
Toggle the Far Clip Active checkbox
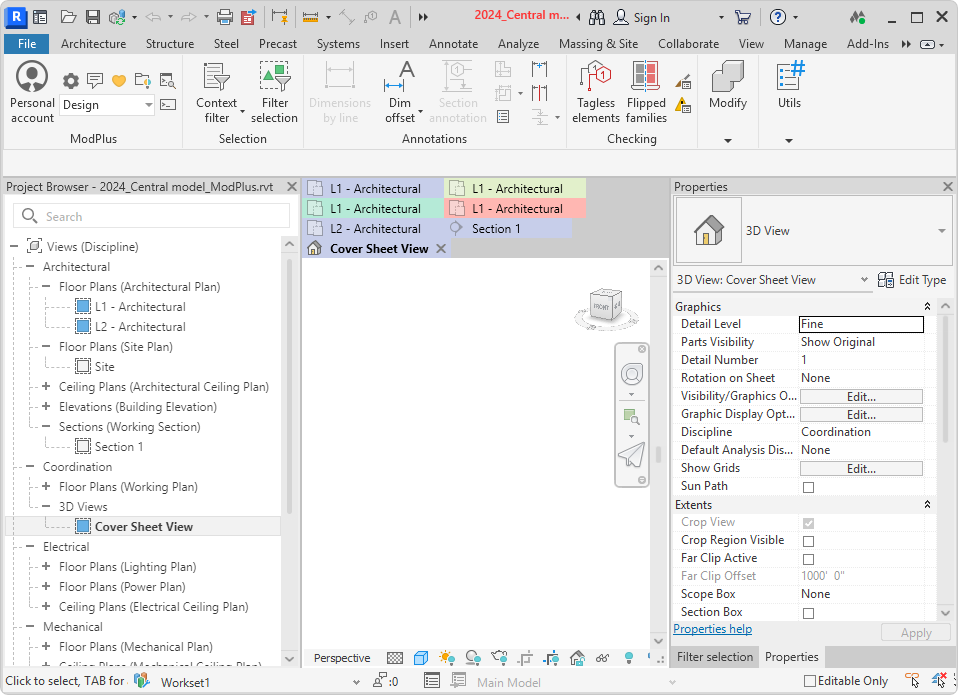(808, 559)
